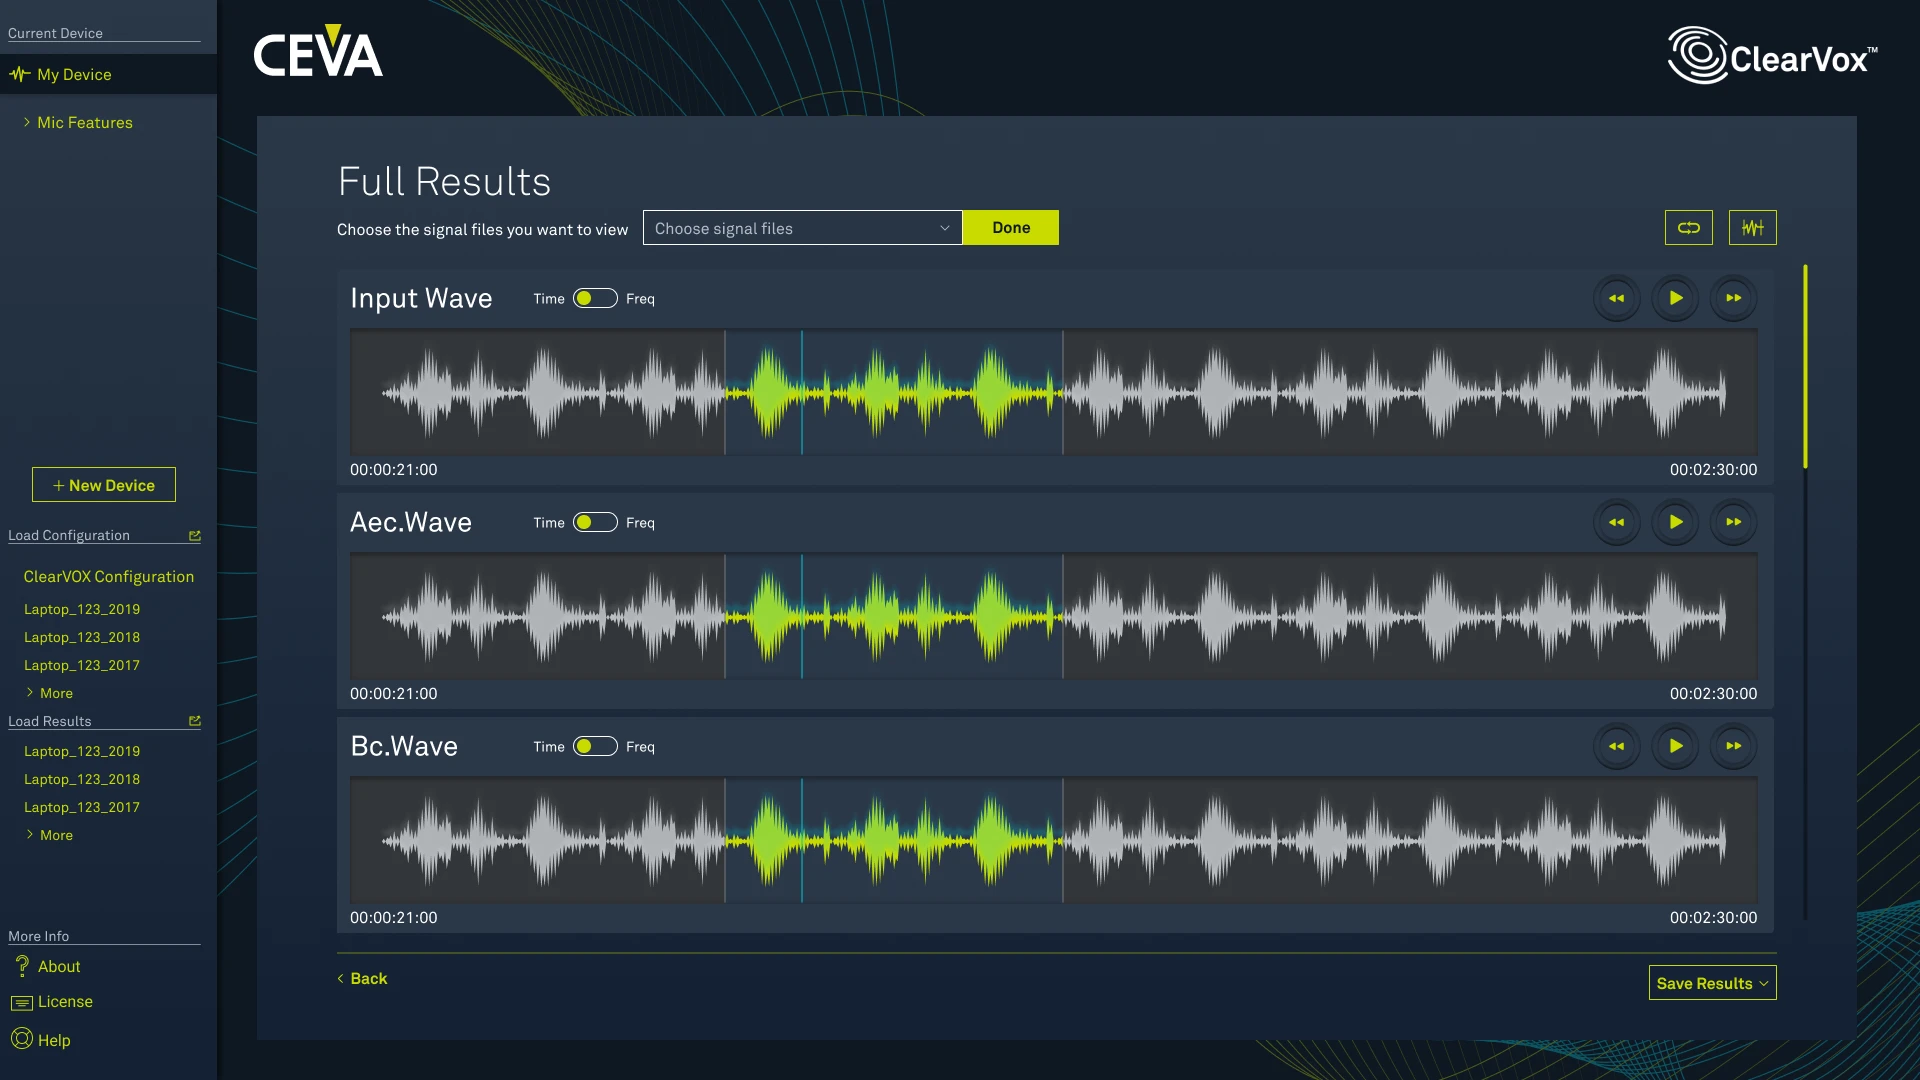Click the Done button
This screenshot has height=1080, width=1920.
tap(1010, 228)
